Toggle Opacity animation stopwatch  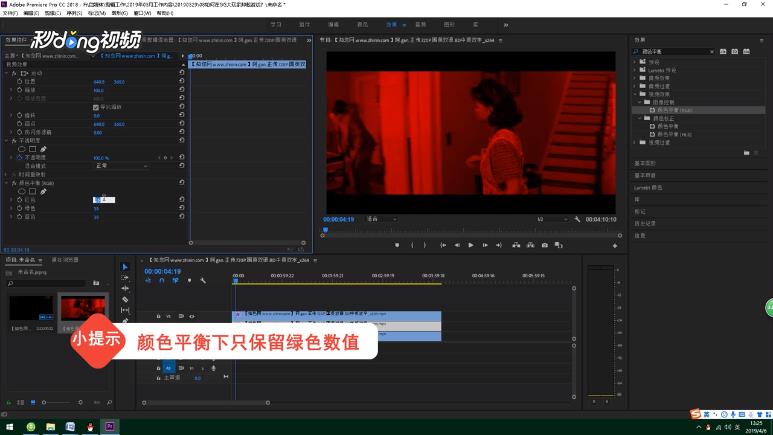coord(20,157)
